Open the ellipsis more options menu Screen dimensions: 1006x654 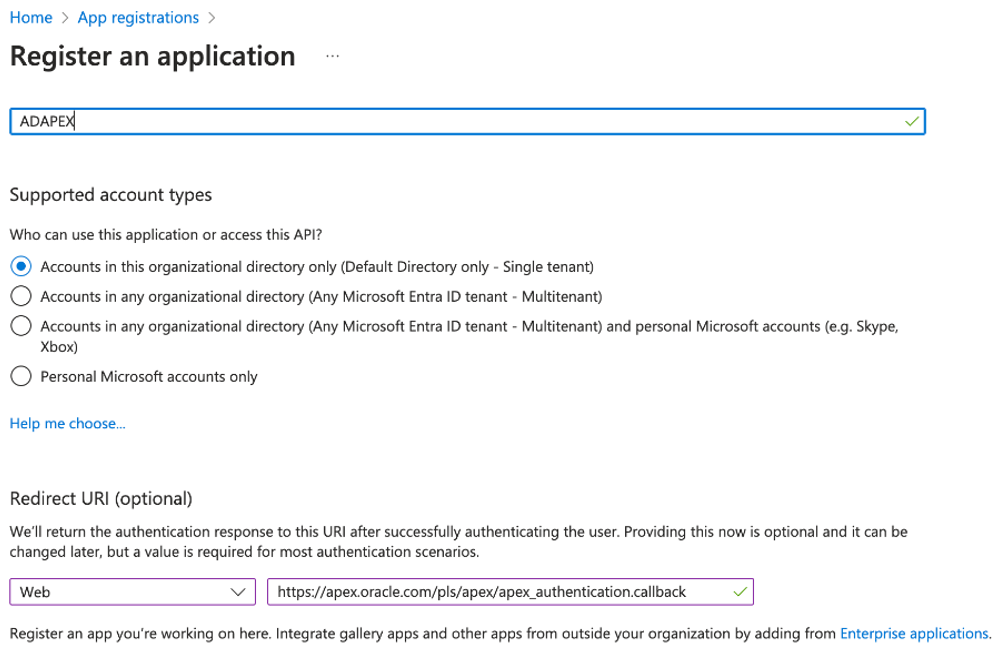(332, 57)
